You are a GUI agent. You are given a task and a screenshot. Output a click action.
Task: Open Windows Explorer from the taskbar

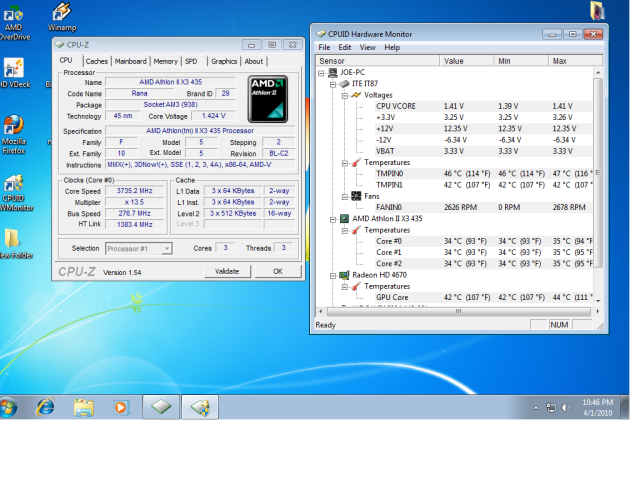[83, 407]
